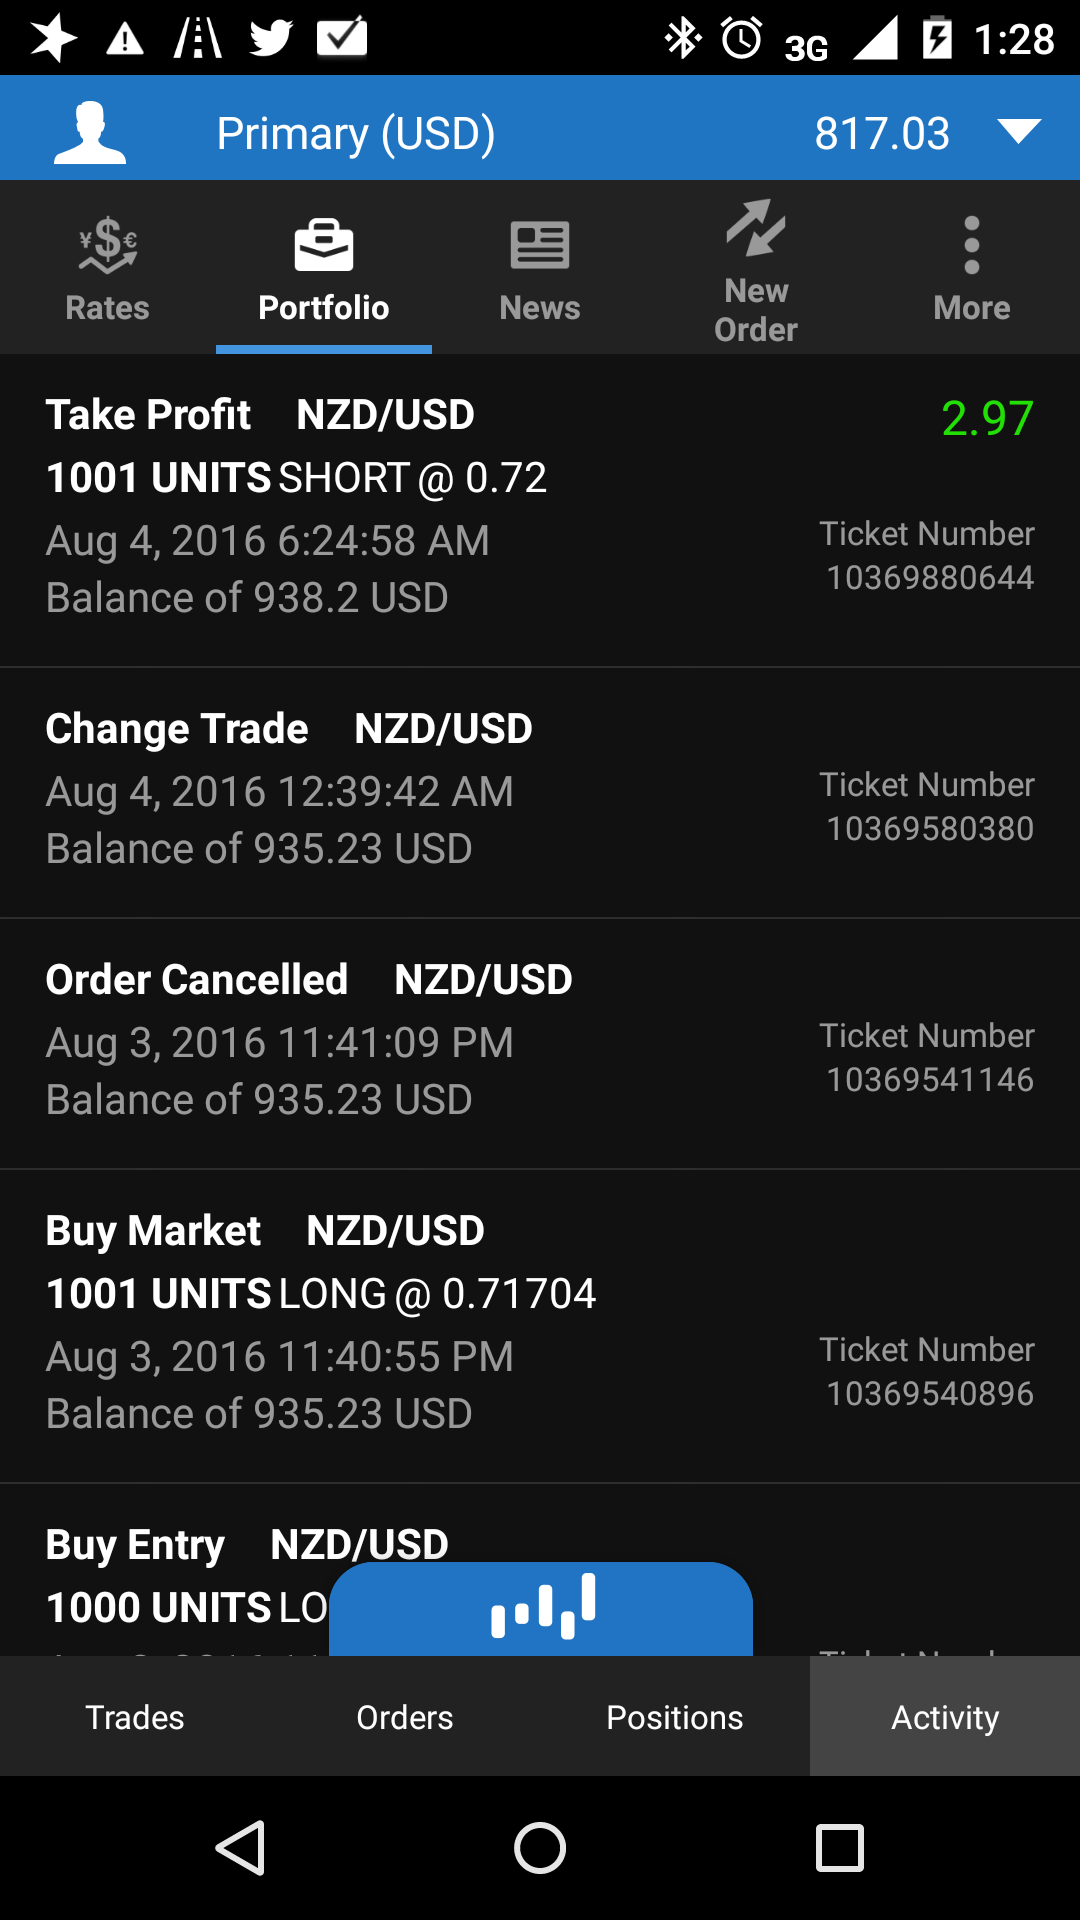Open the blue chart pull-up handle
This screenshot has width=1080, height=1920.
[541, 1607]
